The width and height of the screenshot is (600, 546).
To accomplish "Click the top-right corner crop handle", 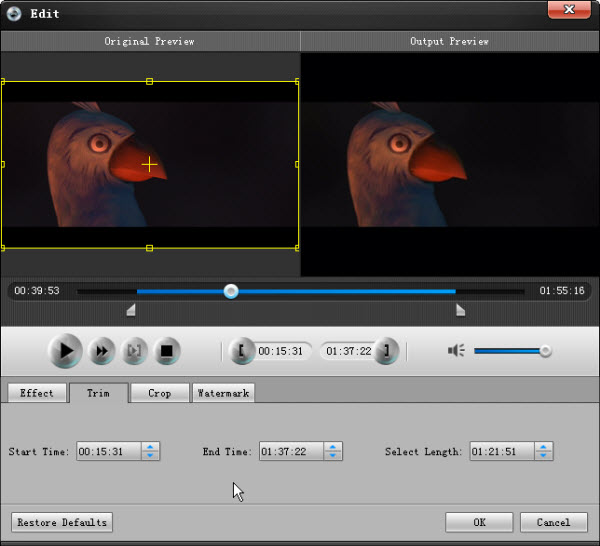I will (x=297, y=81).
